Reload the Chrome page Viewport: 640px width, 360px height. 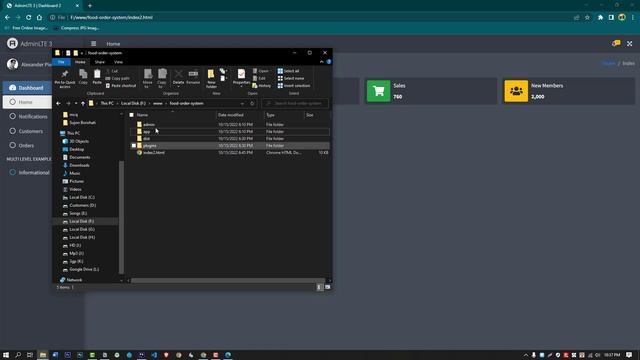[x=29, y=18]
